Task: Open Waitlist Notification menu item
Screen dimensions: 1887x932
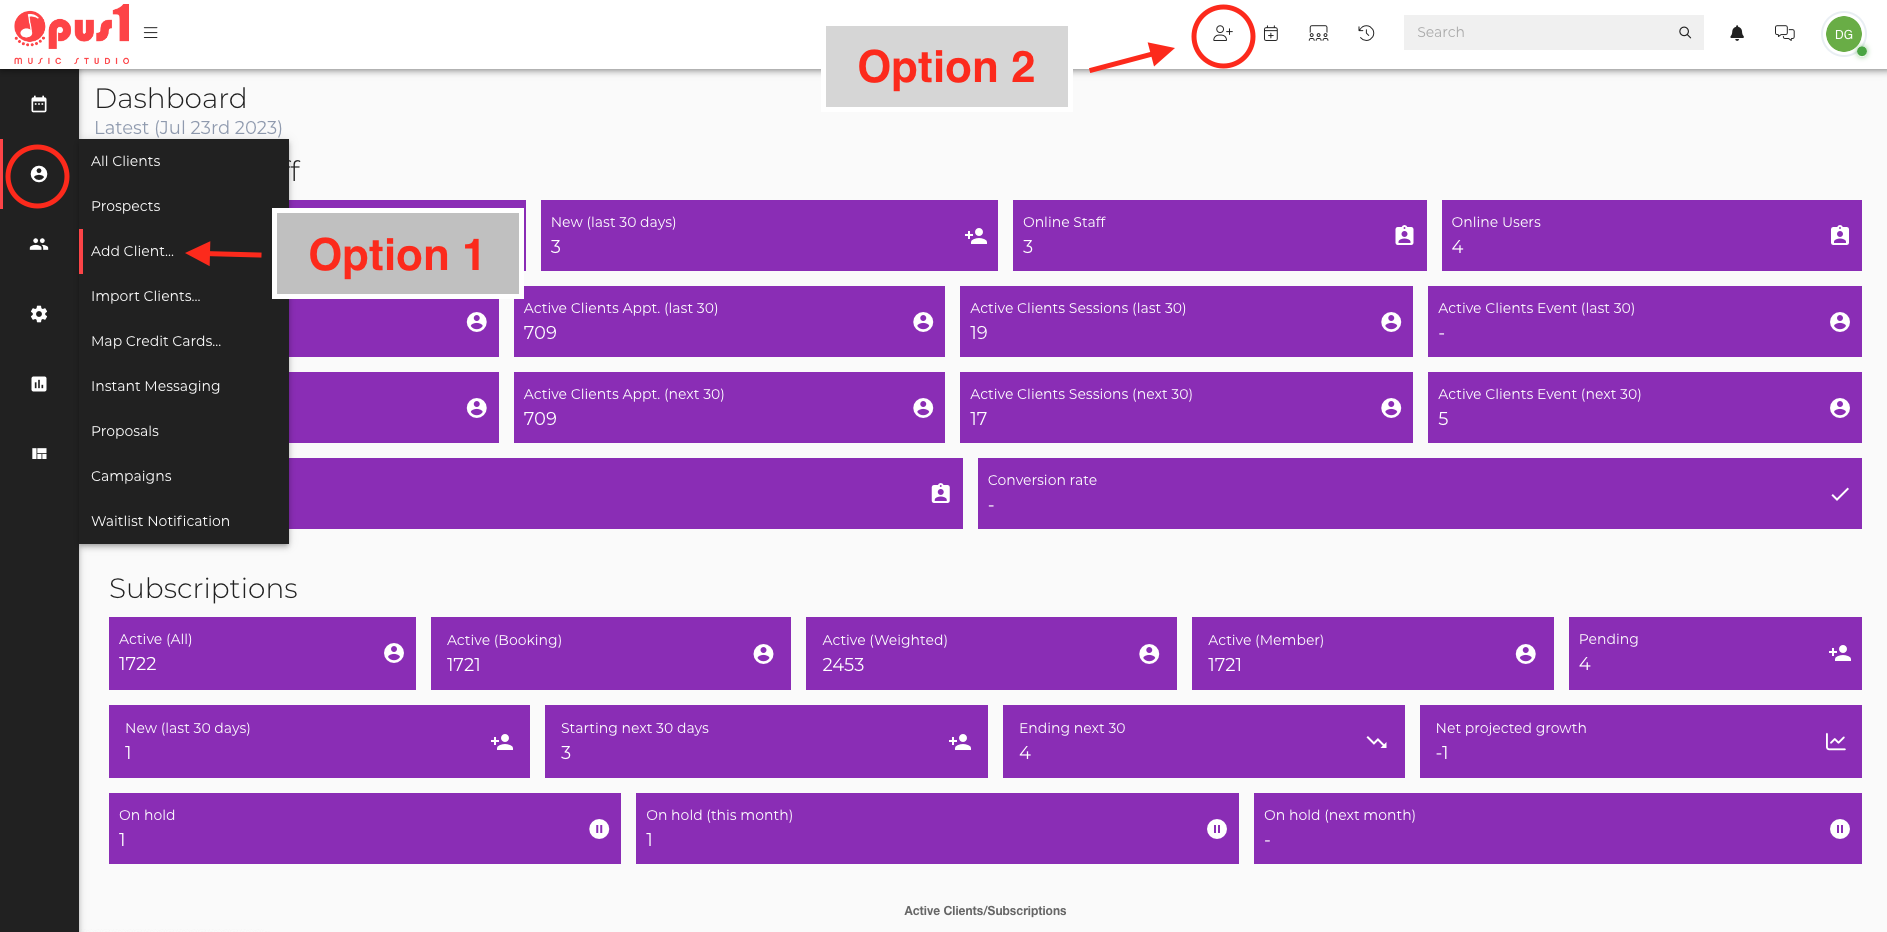Action: coord(184,521)
